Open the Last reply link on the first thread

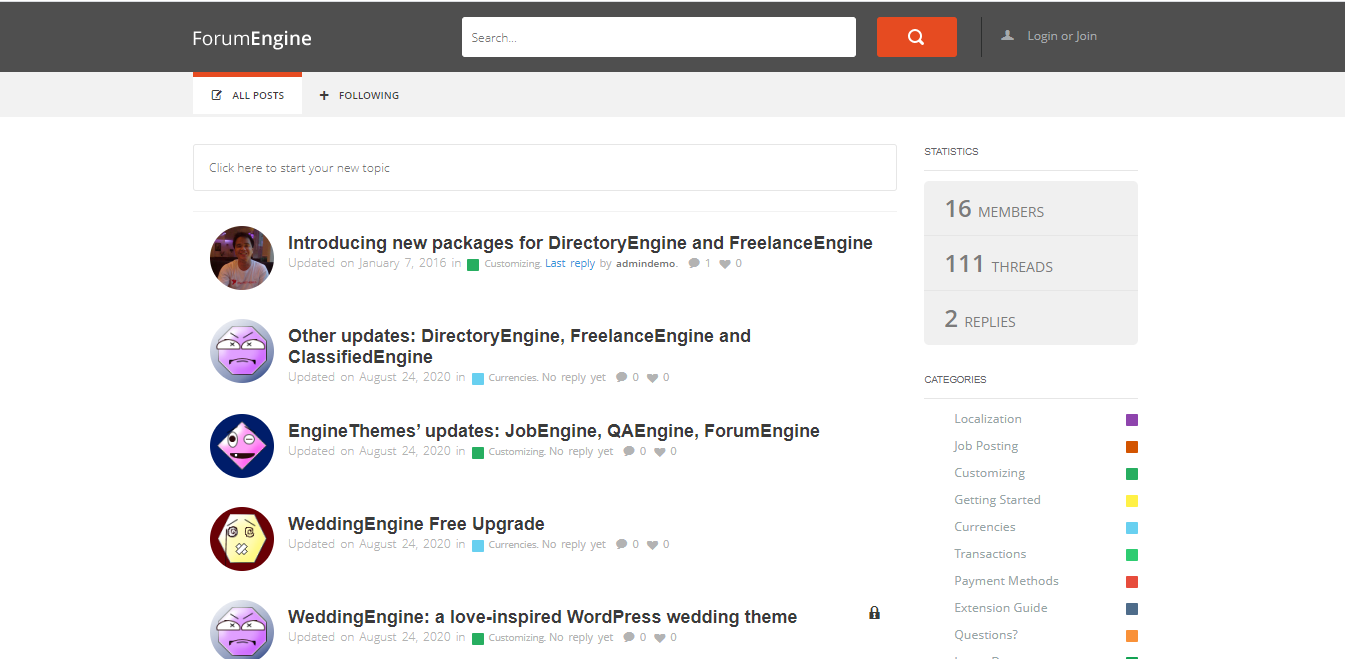pos(569,262)
